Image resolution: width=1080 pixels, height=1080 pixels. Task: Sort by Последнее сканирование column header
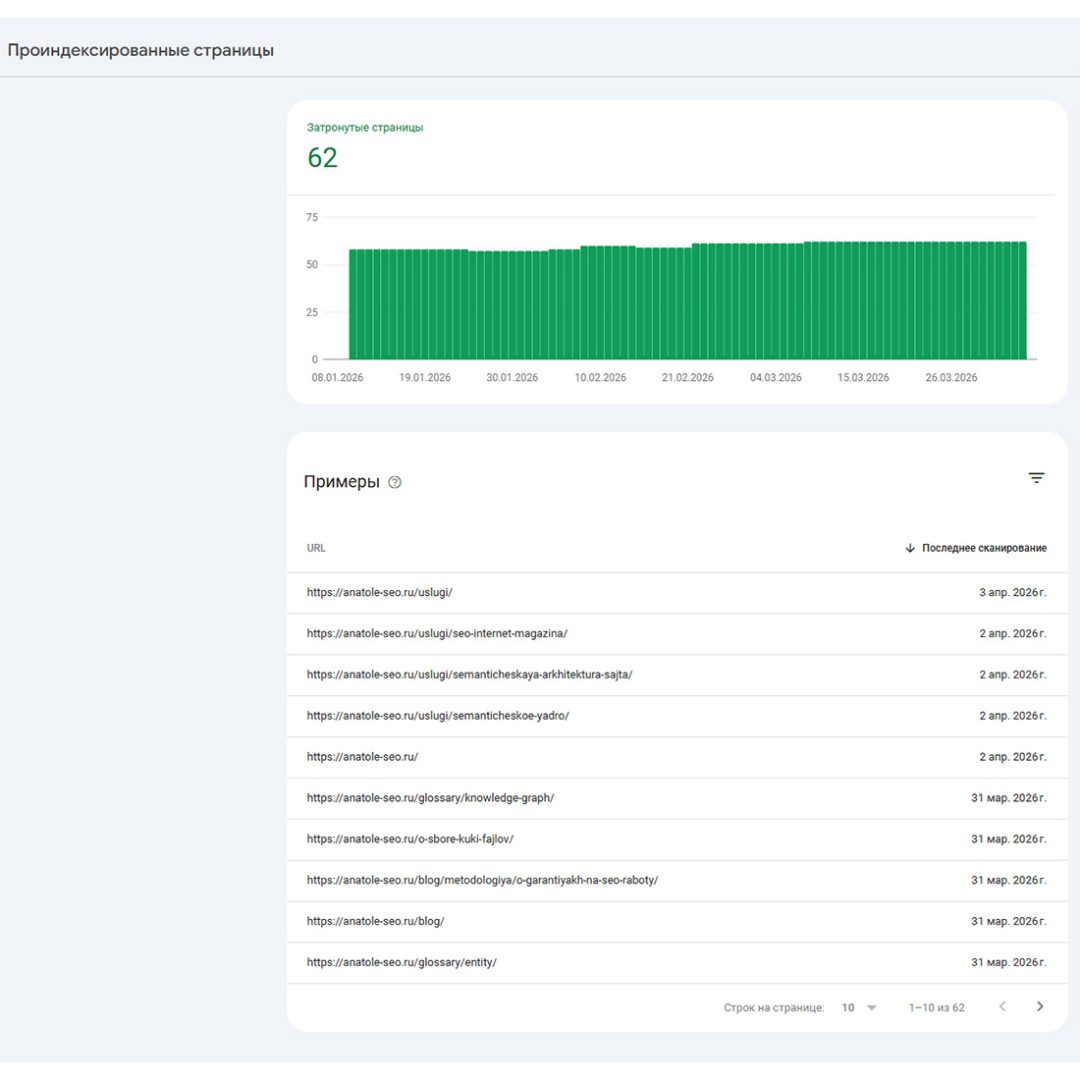pos(984,548)
